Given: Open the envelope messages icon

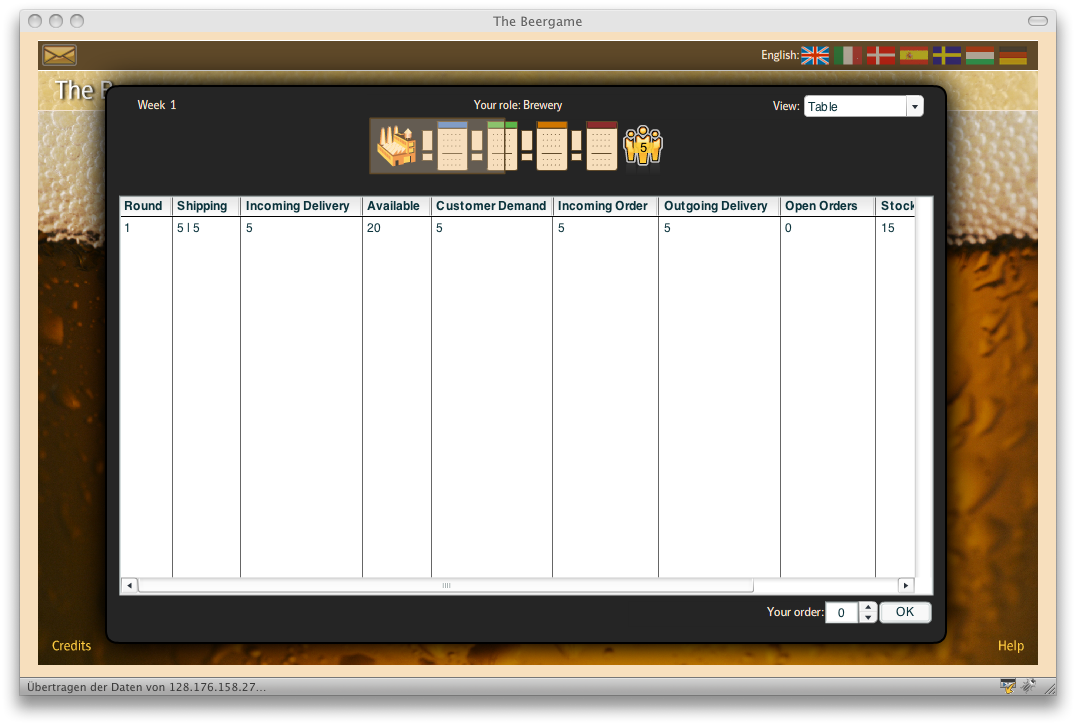Looking at the screenshot, I should [x=59, y=55].
